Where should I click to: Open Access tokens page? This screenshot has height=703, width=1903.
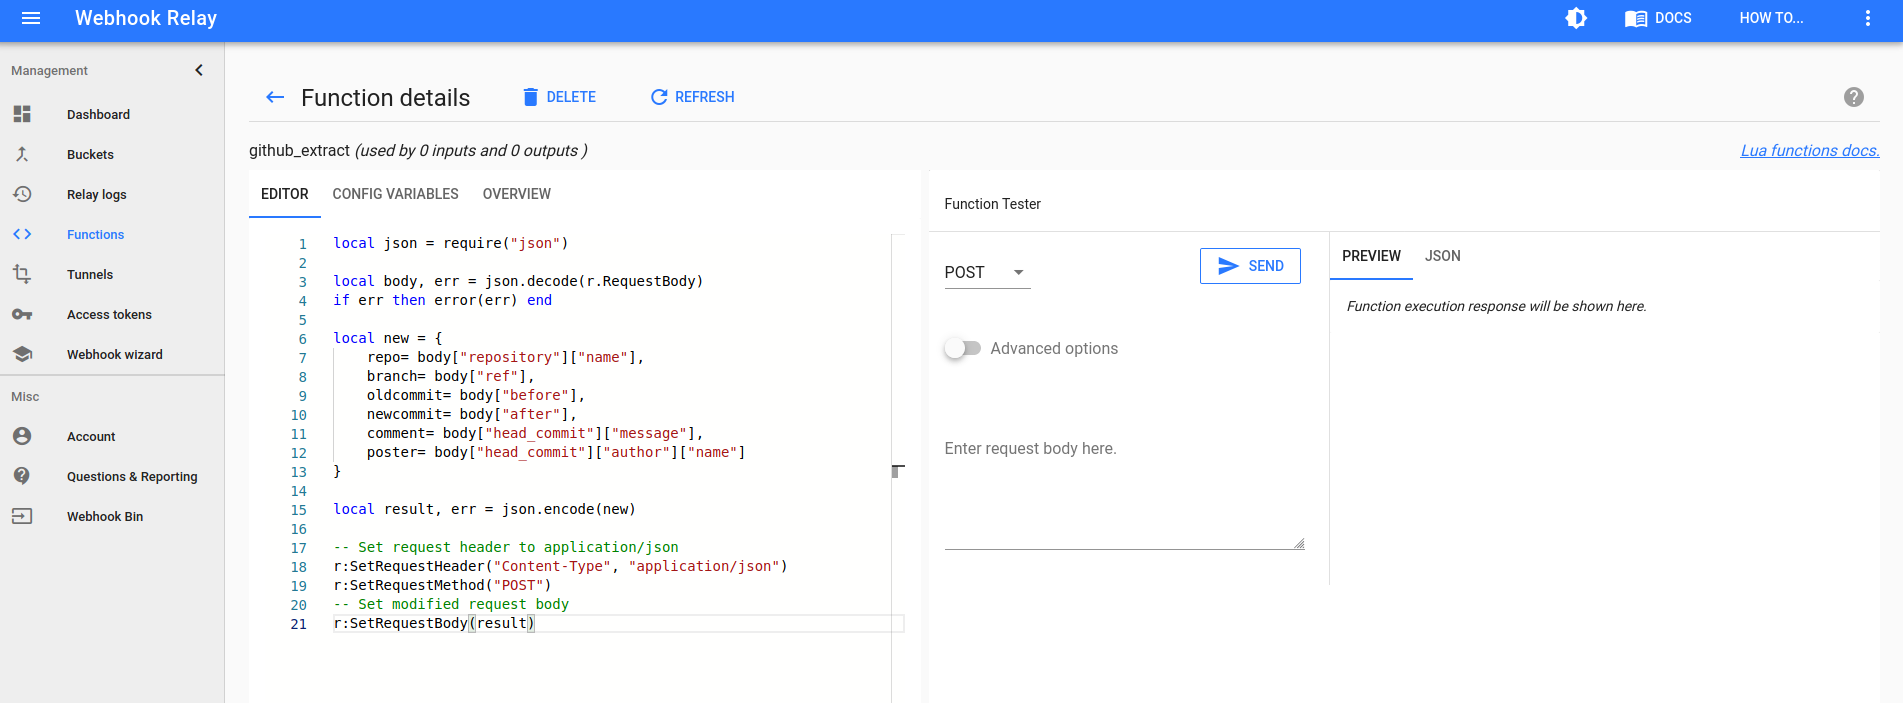109,314
